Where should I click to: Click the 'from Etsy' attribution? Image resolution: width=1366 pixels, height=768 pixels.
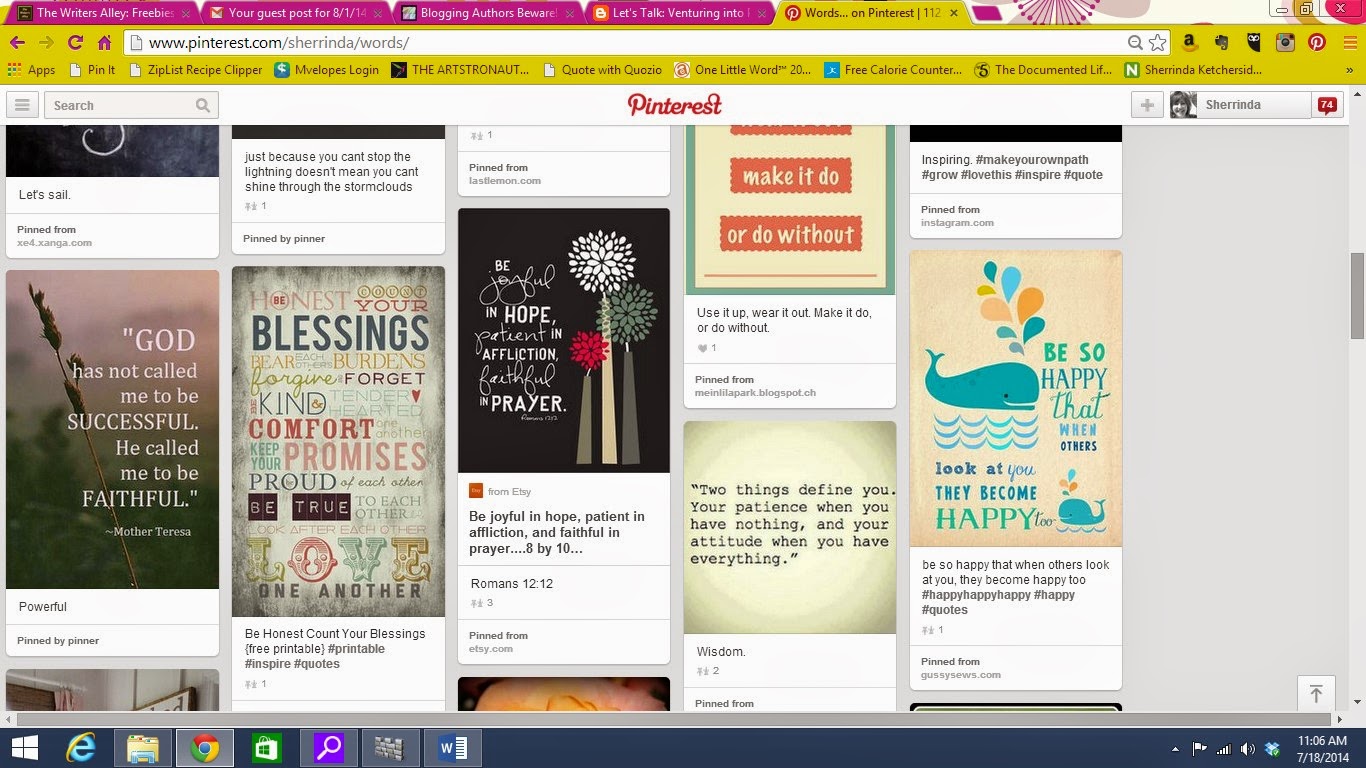[x=500, y=491]
